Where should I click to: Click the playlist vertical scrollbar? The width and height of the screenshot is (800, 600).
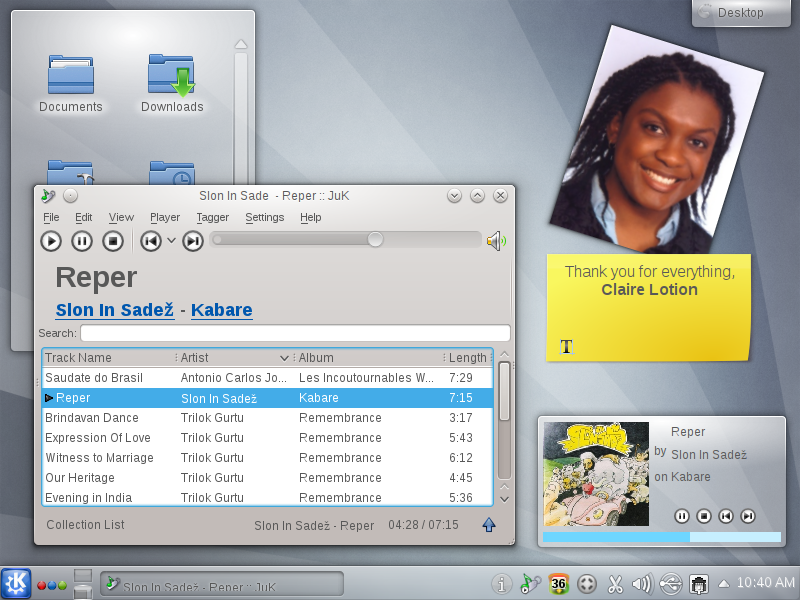504,420
